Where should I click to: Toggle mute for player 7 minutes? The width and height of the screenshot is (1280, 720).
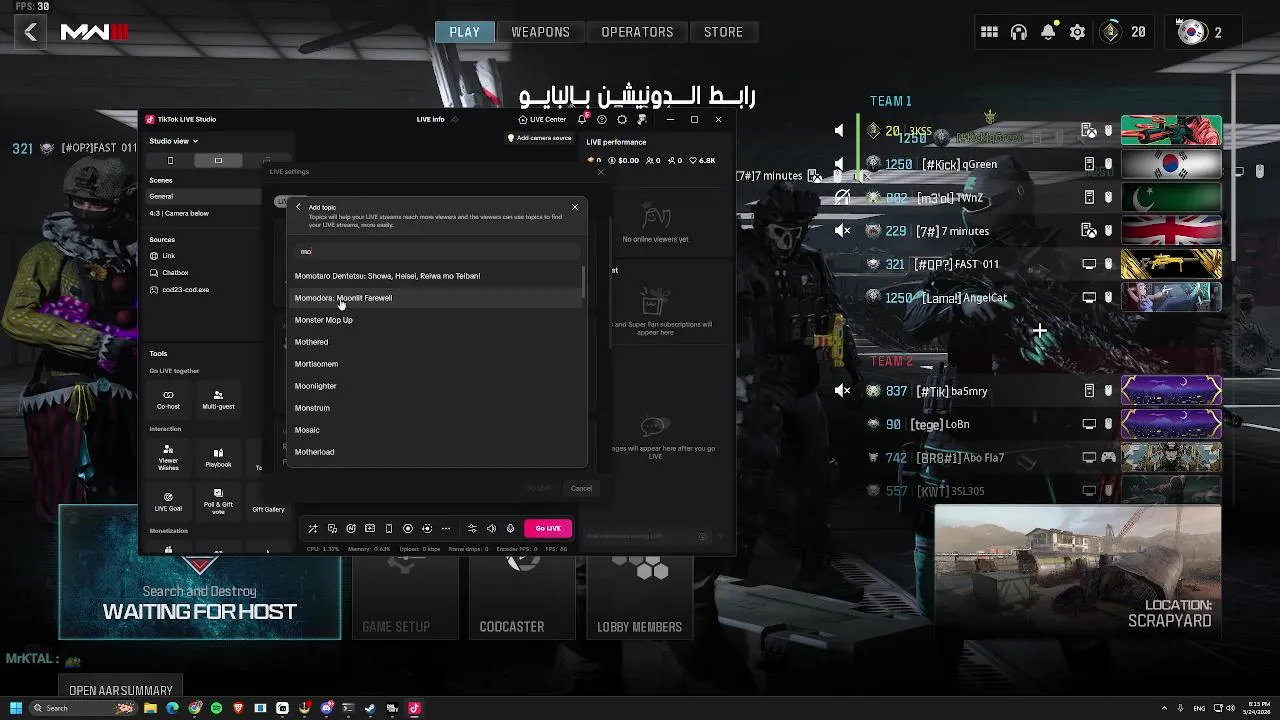(x=842, y=230)
